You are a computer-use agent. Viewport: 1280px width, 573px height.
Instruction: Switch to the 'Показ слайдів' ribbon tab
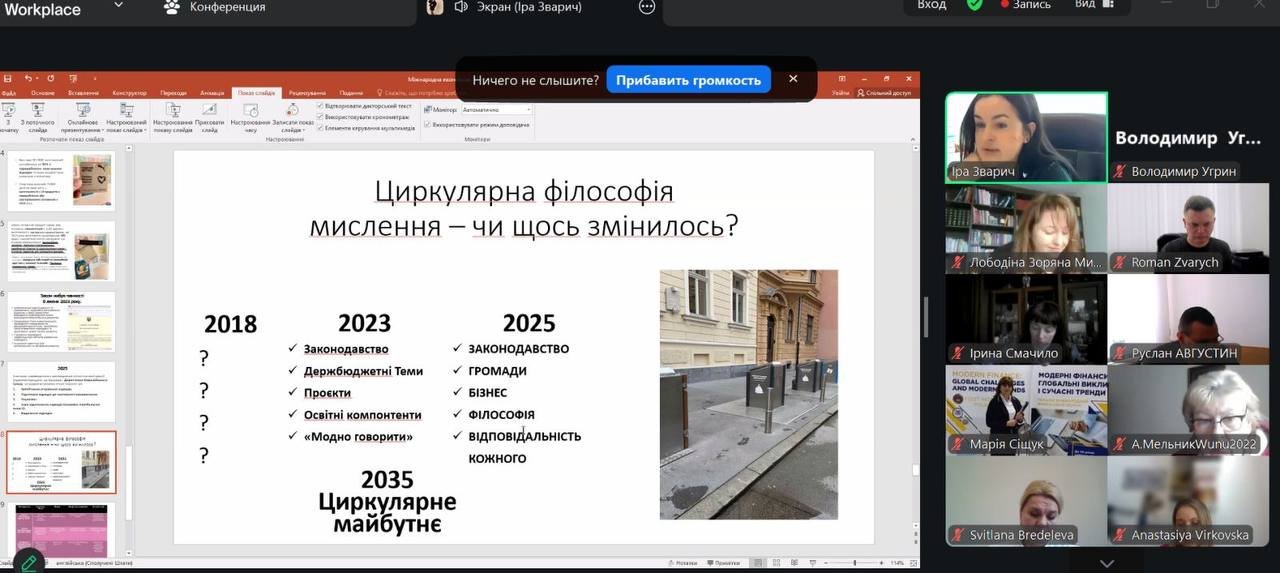[258, 93]
